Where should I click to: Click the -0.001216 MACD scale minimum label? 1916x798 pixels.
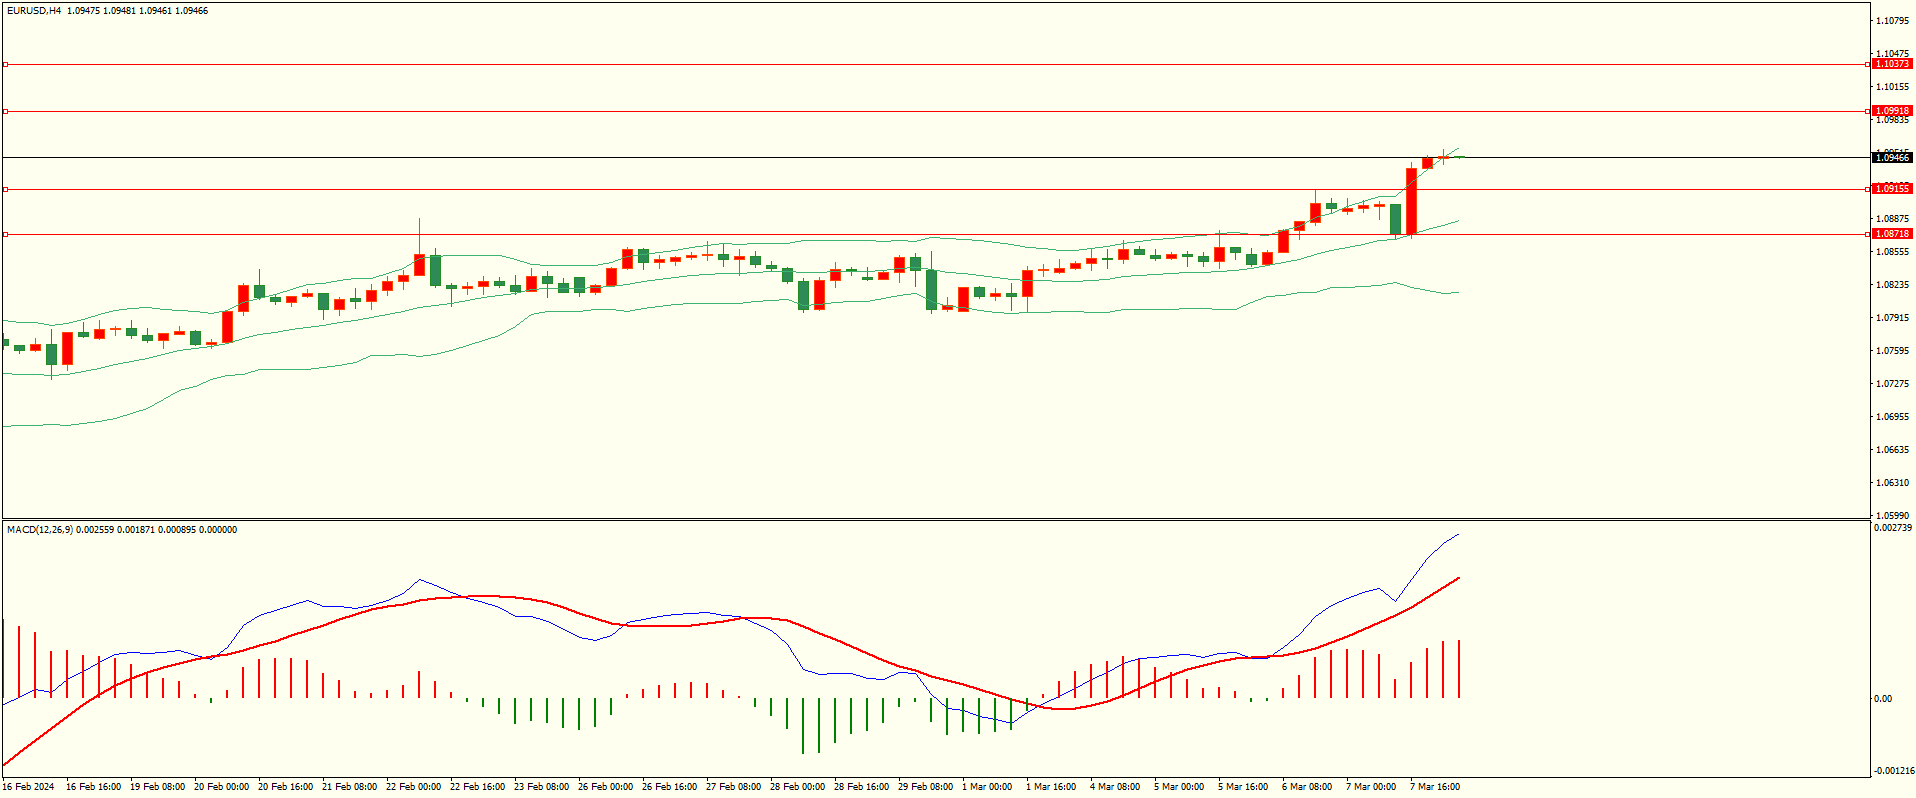pyautogui.click(x=1892, y=771)
